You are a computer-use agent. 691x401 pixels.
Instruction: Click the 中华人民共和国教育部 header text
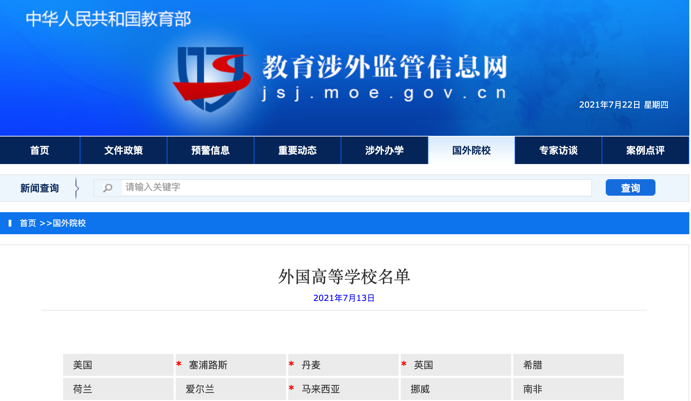coord(108,19)
